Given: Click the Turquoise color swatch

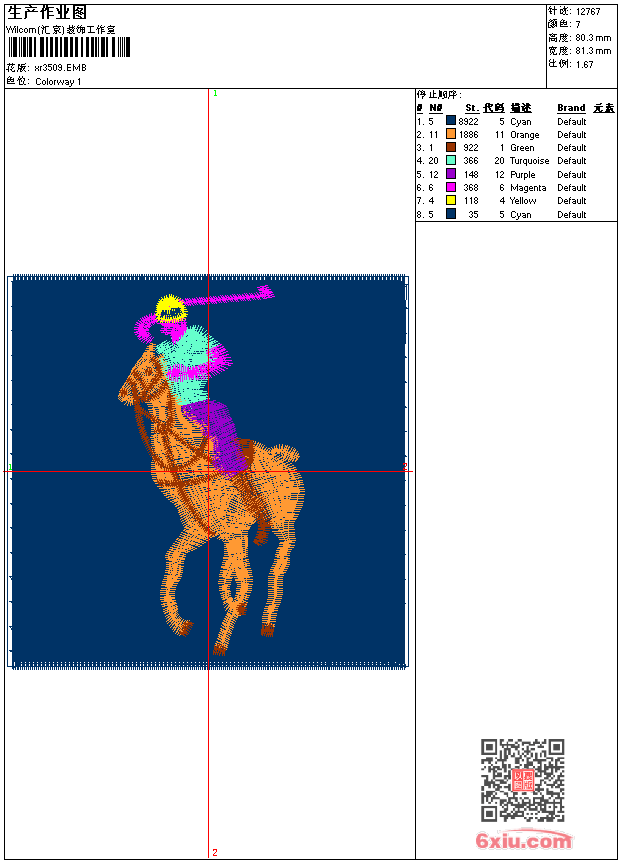Looking at the screenshot, I should click(451, 160).
